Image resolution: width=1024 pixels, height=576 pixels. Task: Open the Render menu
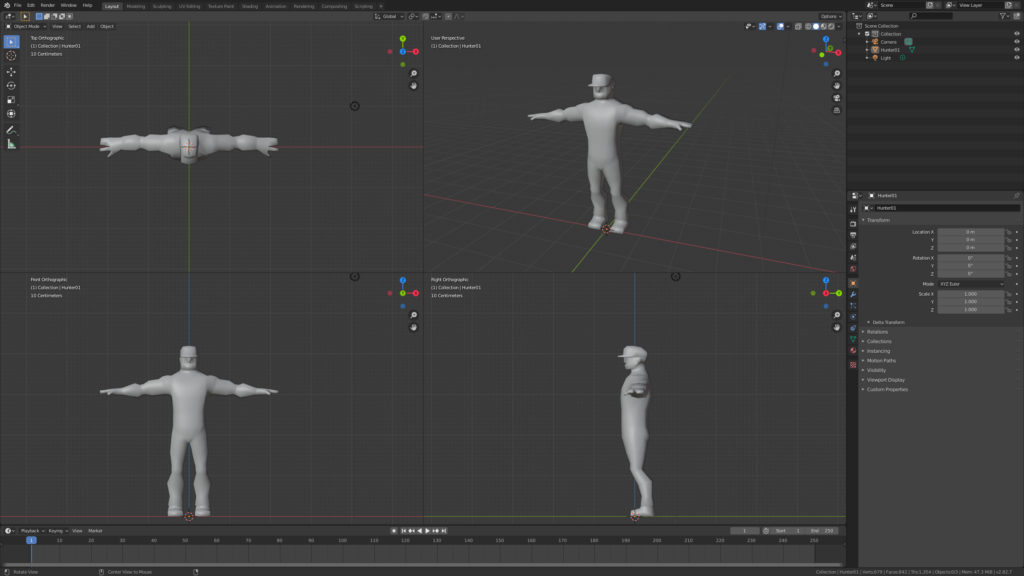(48, 5)
